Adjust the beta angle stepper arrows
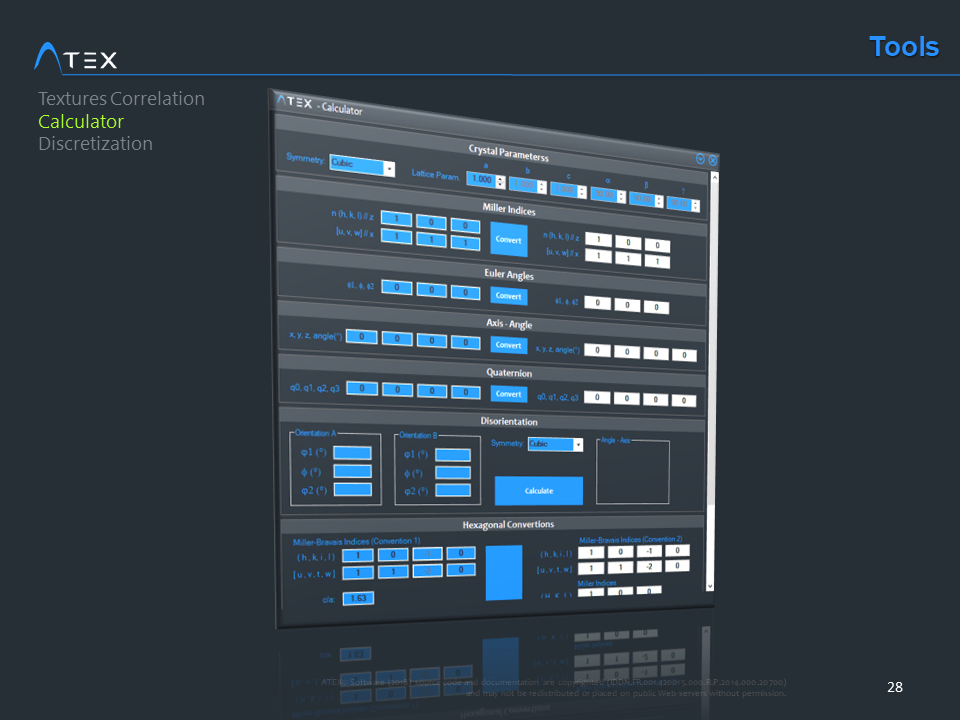960x720 pixels. coord(659,201)
